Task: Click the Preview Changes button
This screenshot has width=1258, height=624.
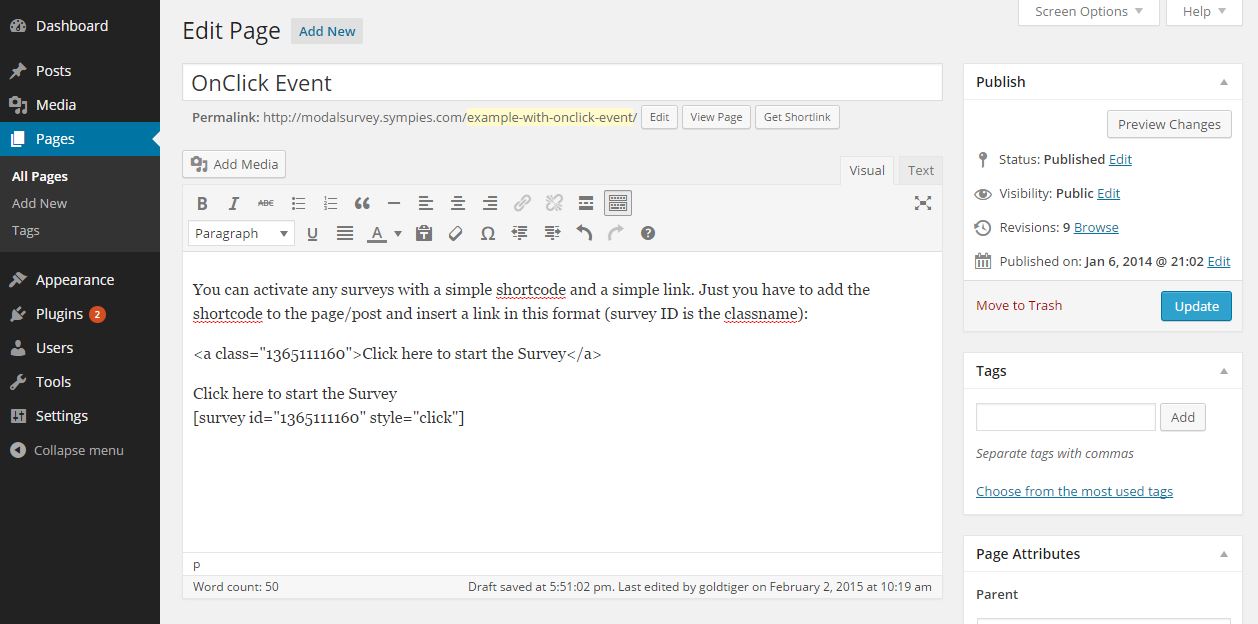Action: coord(1169,124)
